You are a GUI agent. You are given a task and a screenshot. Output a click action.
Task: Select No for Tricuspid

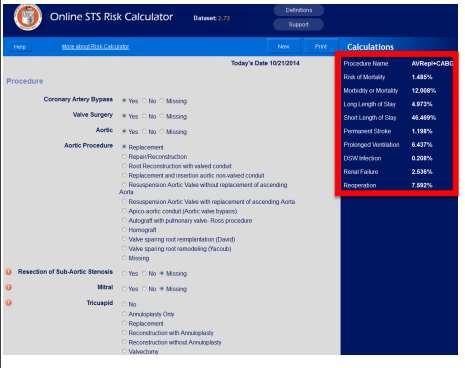(124, 304)
